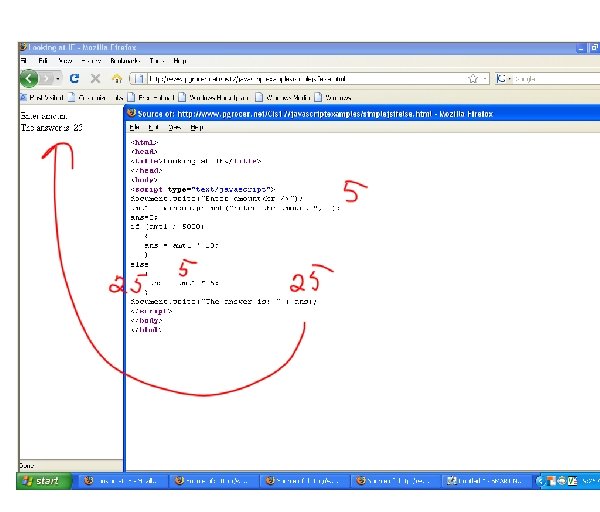
Task: Click the Firefox icon in Source window title bar
Action: [x=131, y=113]
